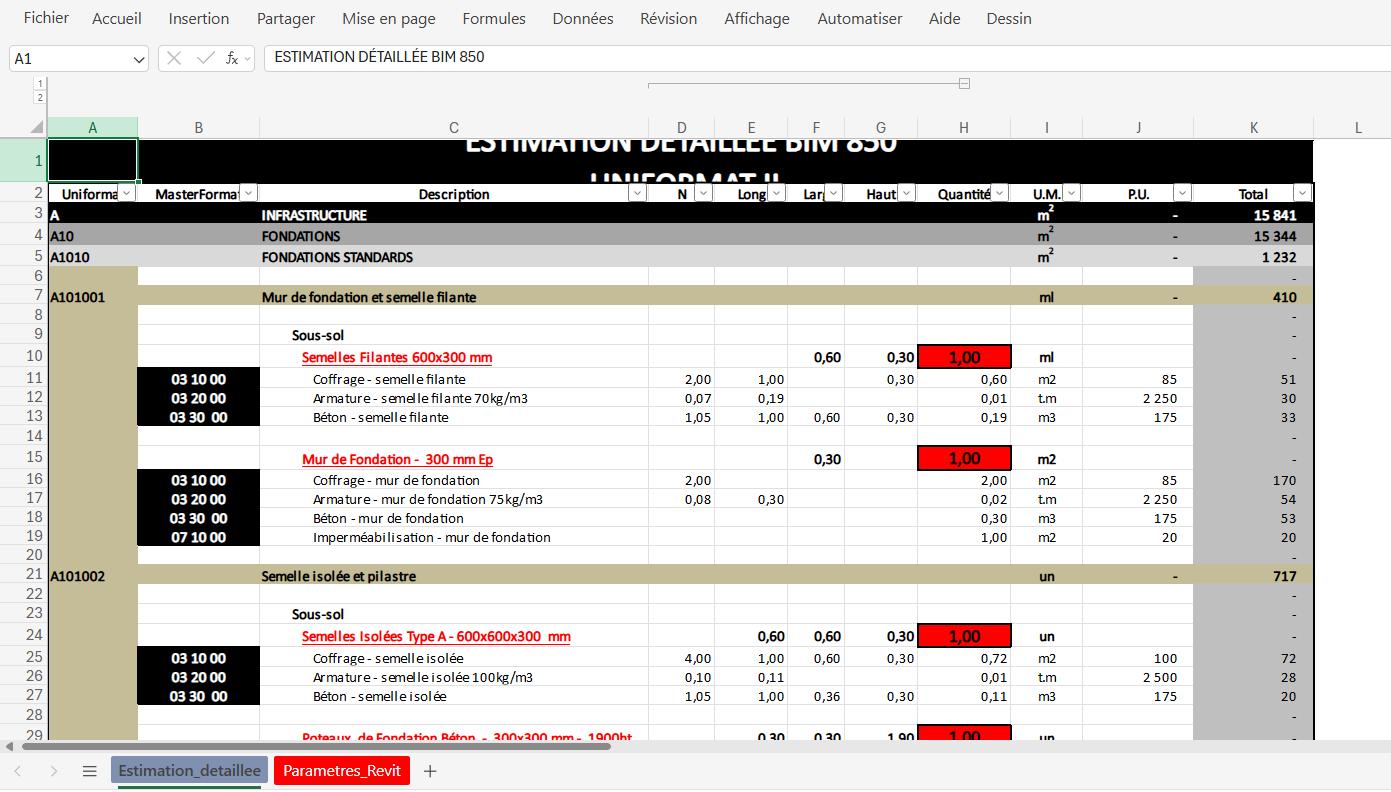Open filter dropdown for Haut column
The height and width of the screenshot is (792, 1391).
[x=906, y=193]
